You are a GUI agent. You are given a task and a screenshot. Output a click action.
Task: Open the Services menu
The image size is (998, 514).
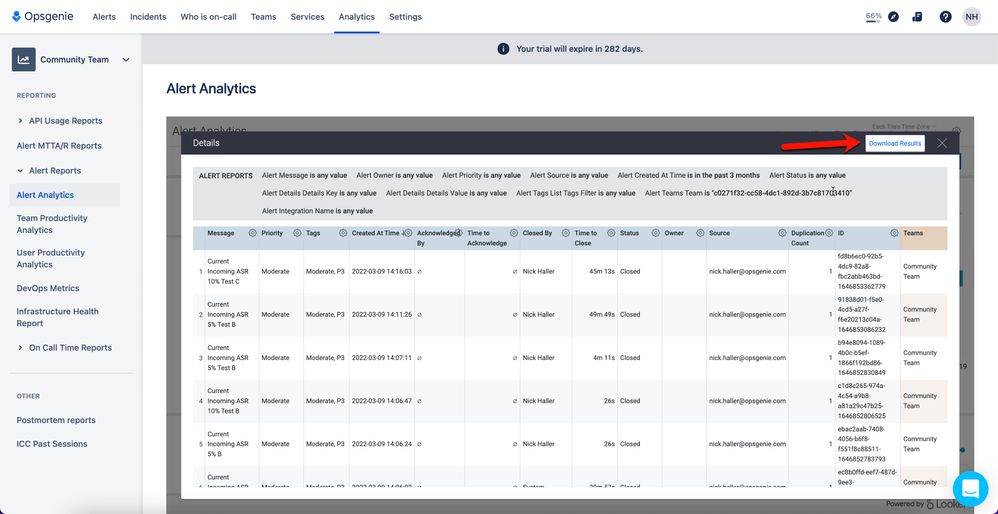[x=307, y=17]
